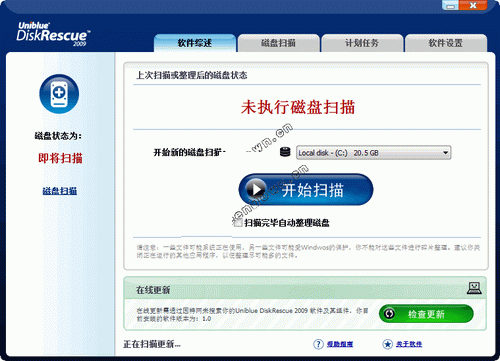Viewport: 500px width, 361px height.
Task: Click the 未执行磁盘扫描 status text
Action: point(298,107)
